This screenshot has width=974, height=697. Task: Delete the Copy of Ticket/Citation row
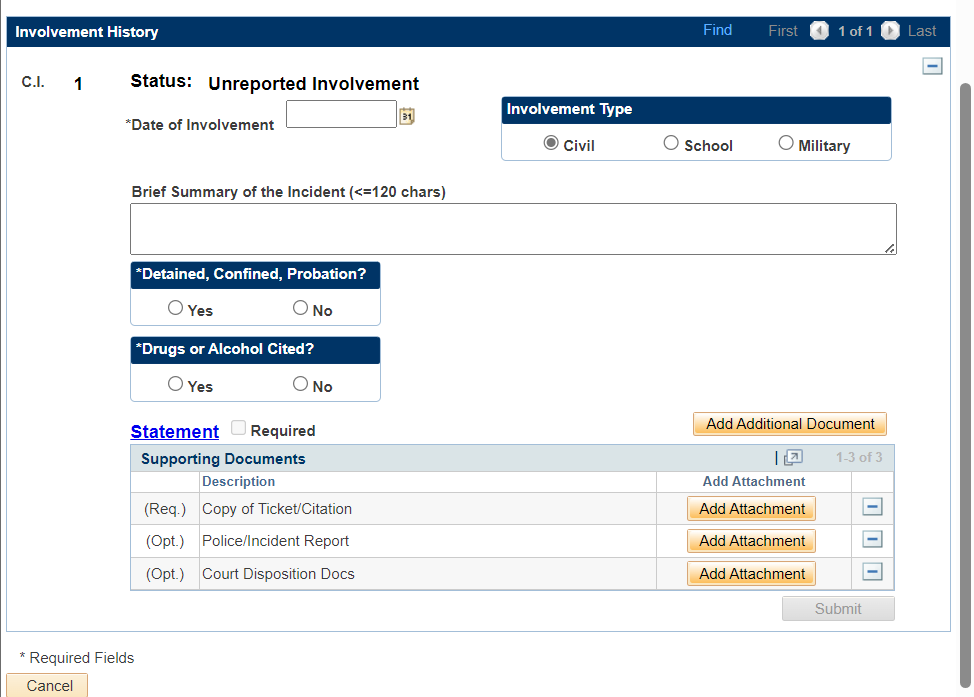point(872,508)
